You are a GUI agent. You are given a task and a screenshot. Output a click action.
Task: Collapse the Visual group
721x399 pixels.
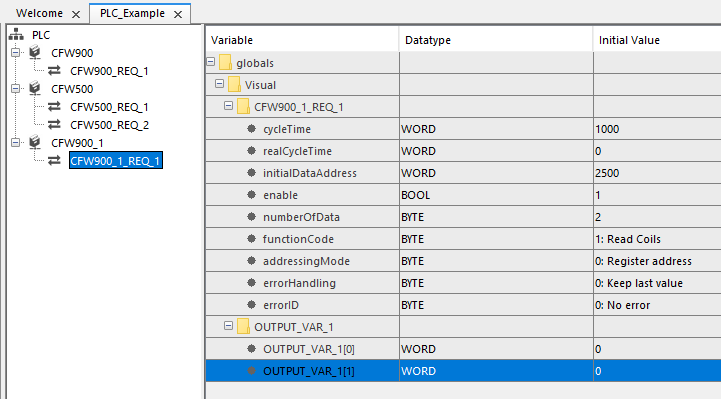pos(219,84)
